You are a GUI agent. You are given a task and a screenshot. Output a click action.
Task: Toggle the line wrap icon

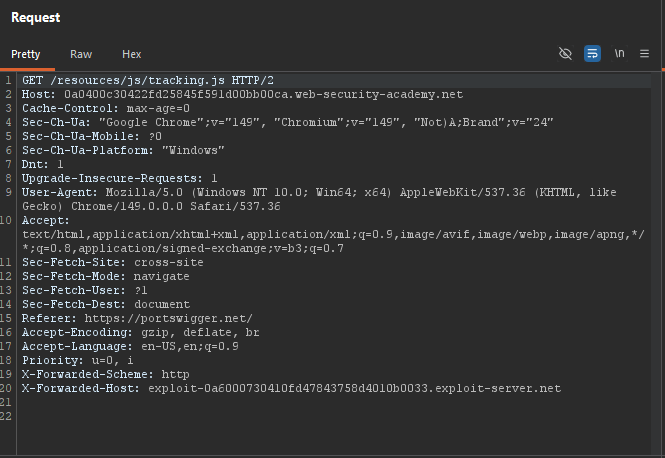click(592, 54)
